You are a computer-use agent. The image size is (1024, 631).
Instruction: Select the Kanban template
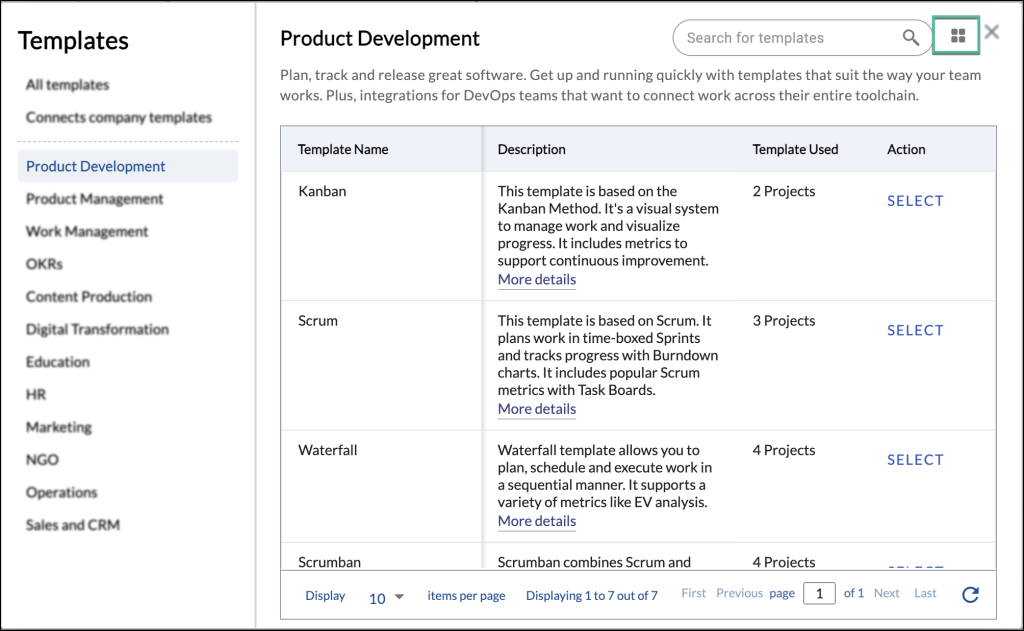click(x=915, y=201)
